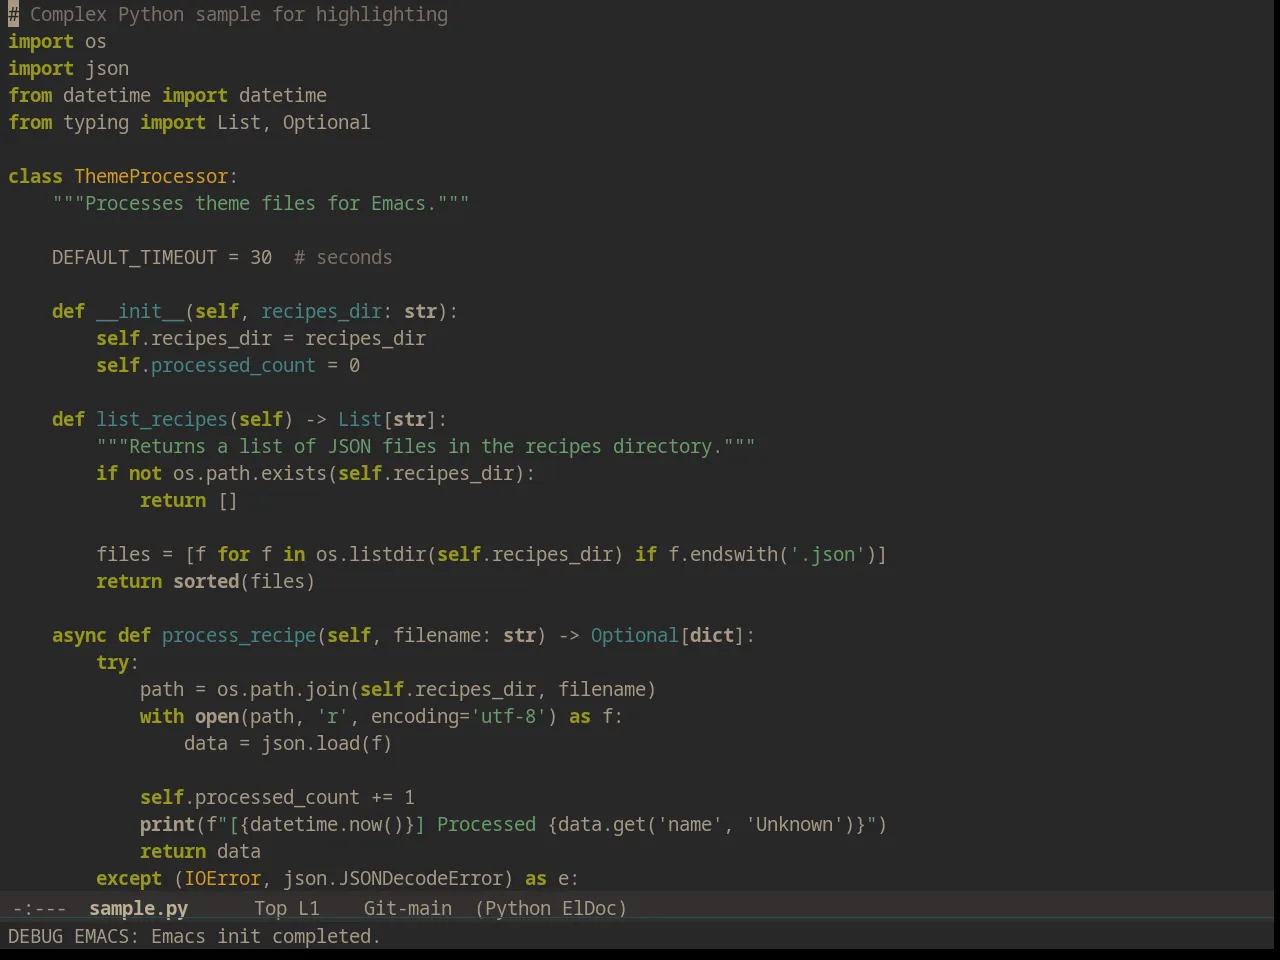Click the '.json' string literal
1280x960 pixels.
(x=827, y=554)
